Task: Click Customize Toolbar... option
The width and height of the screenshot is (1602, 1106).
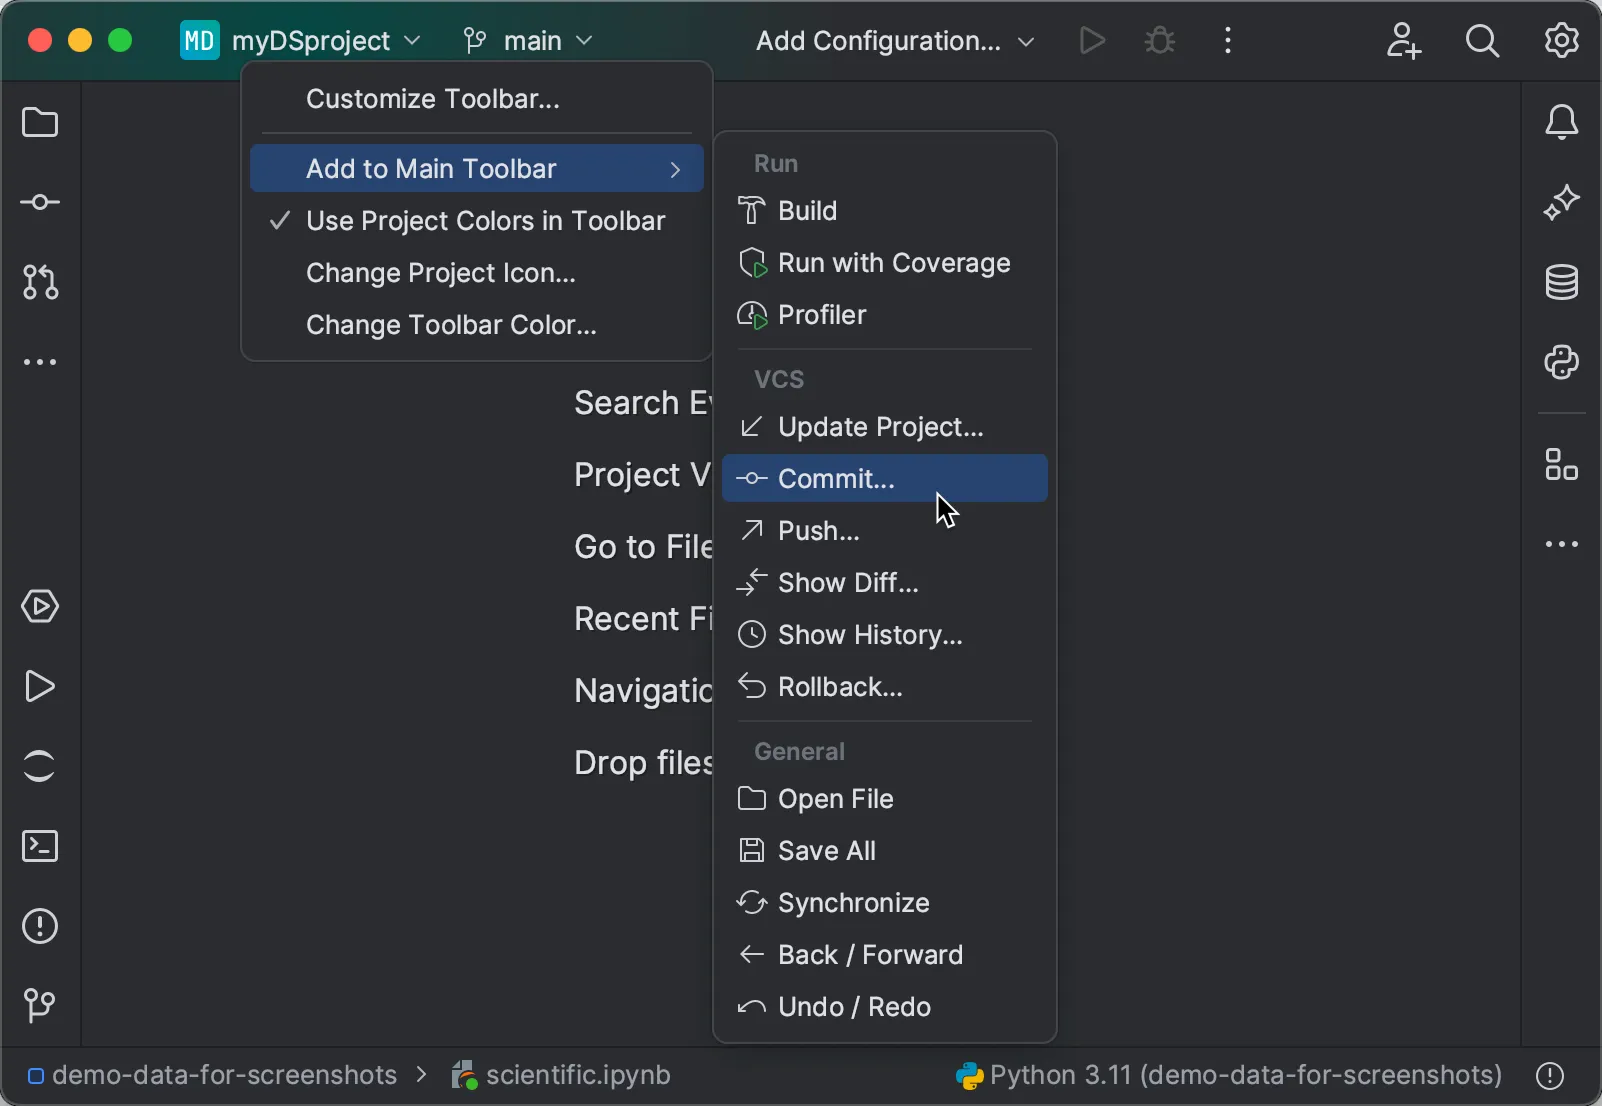Action: [x=432, y=99]
